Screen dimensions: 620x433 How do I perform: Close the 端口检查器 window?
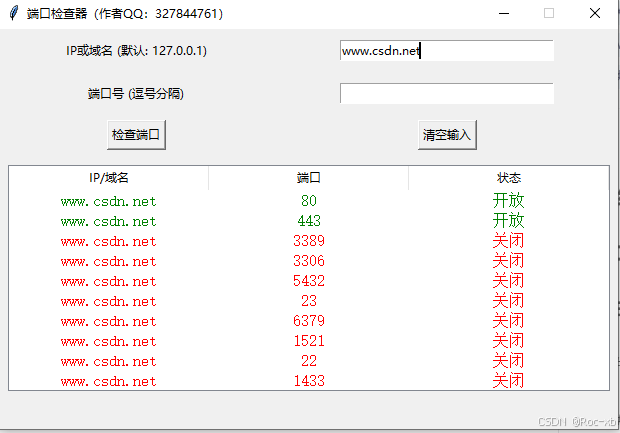click(x=595, y=13)
